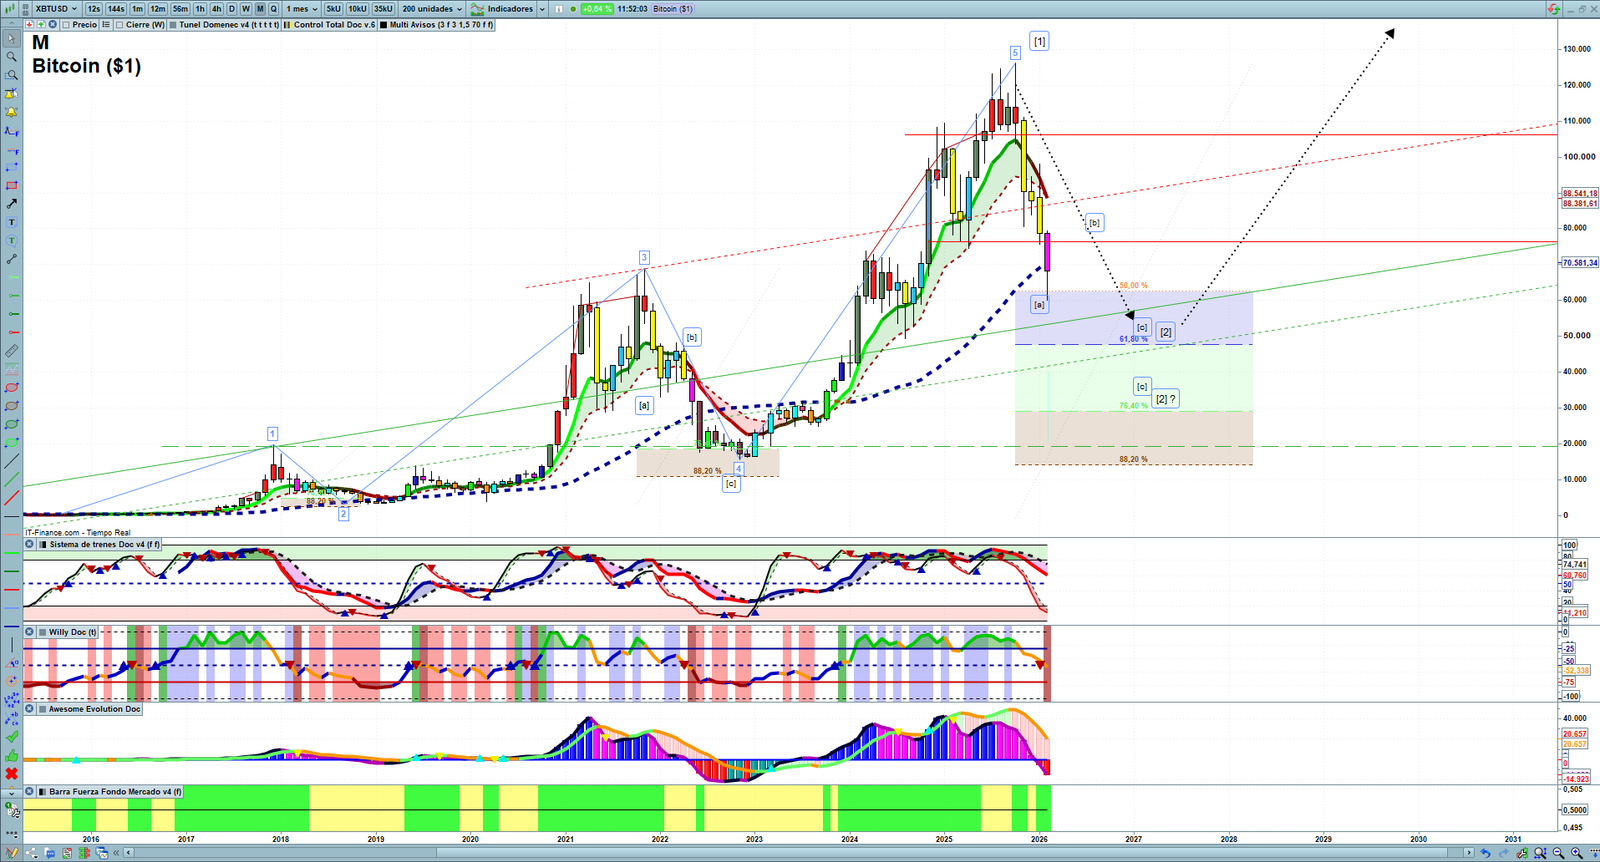Toggle the 12s timeframe button
The height and width of the screenshot is (862, 1600).
tap(94, 9)
